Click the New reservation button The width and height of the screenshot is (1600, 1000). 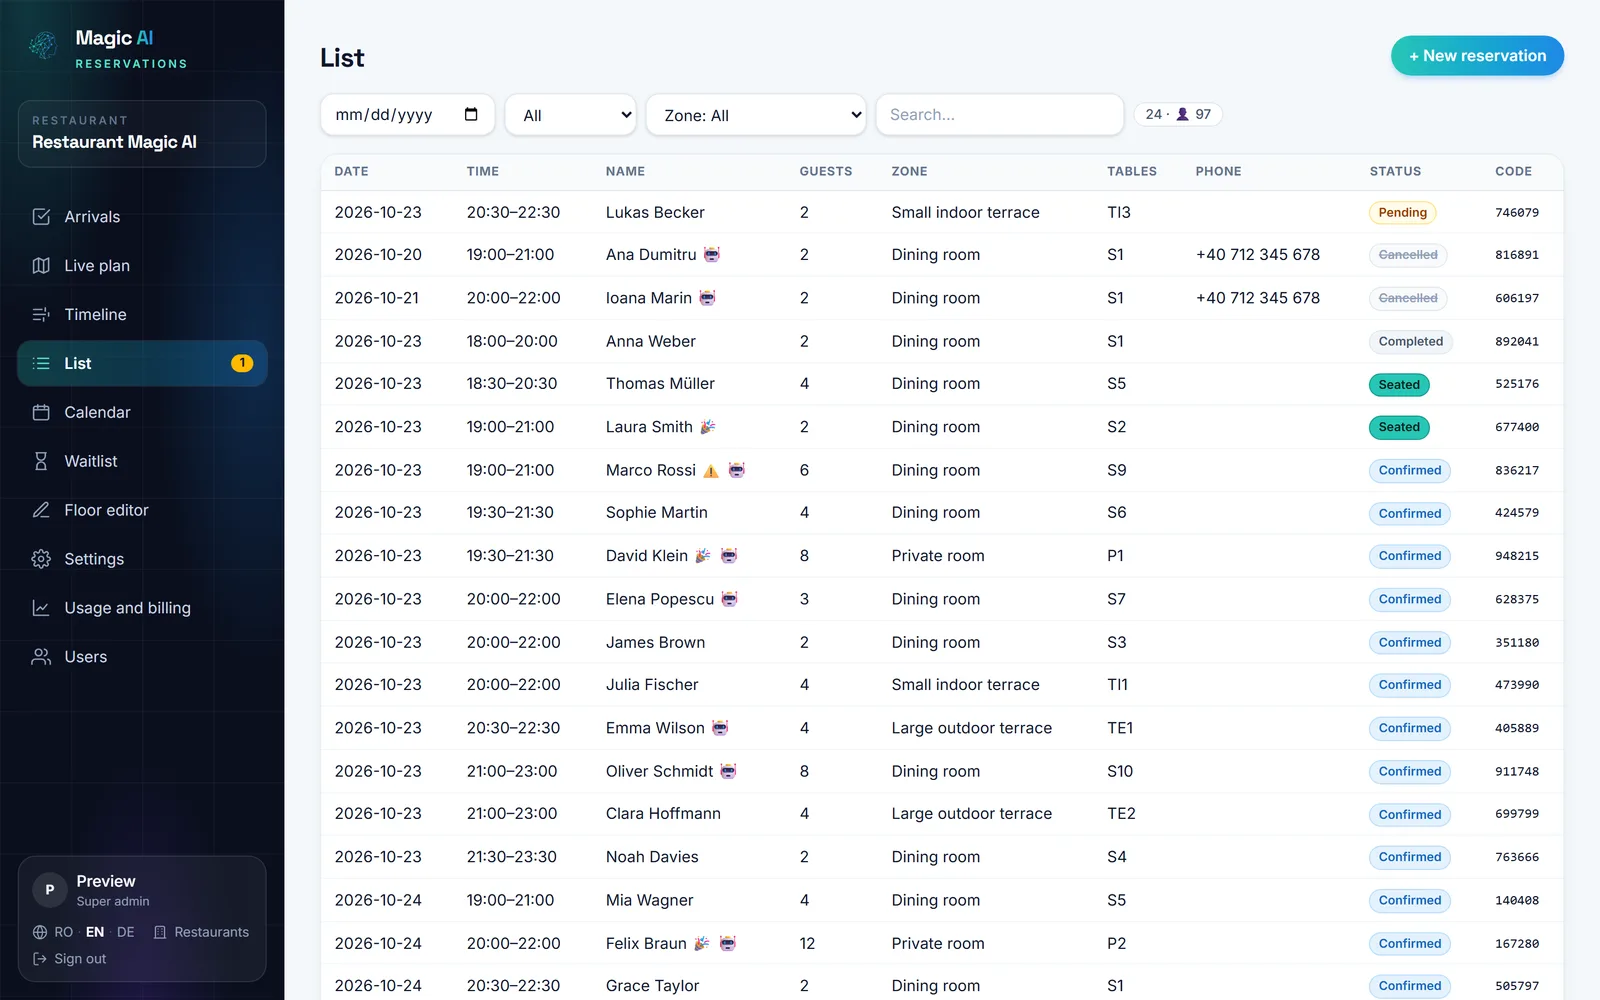[x=1477, y=56]
